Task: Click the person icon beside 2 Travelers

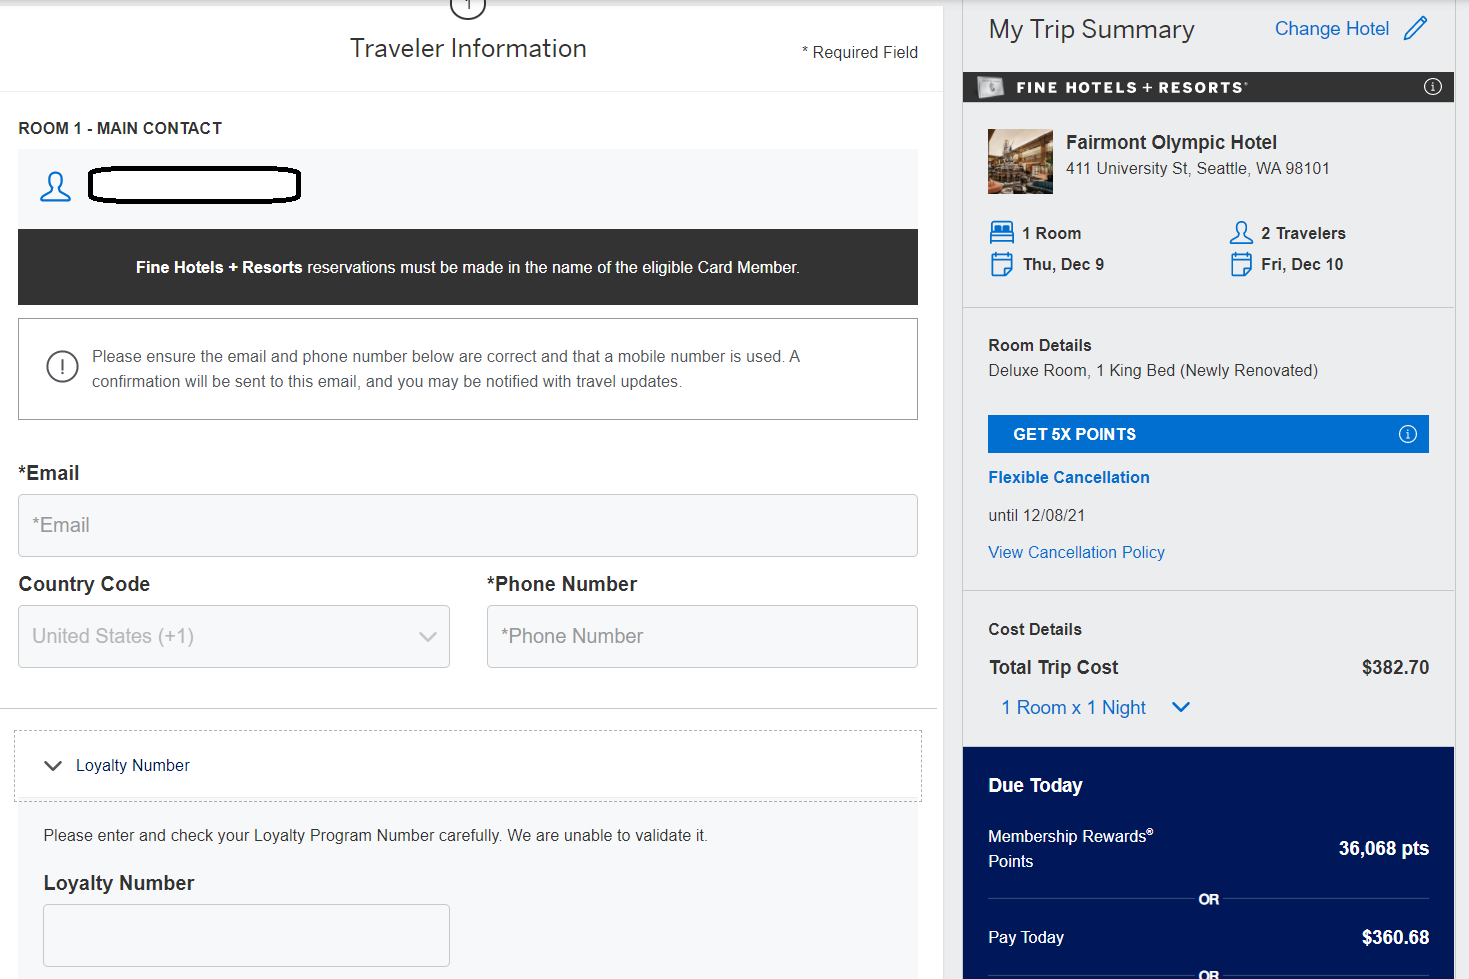Action: point(1241,233)
